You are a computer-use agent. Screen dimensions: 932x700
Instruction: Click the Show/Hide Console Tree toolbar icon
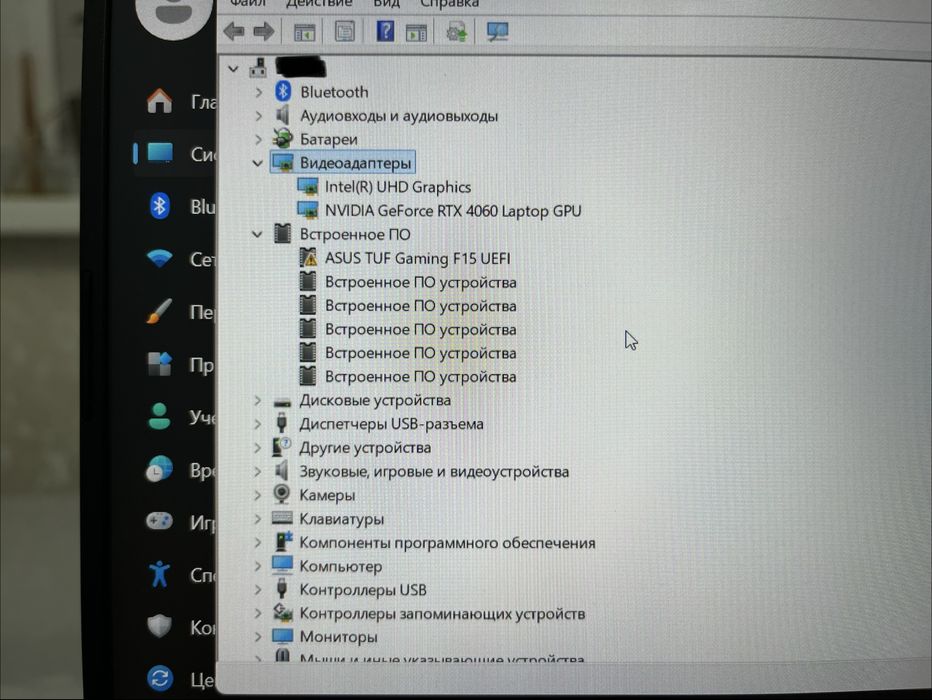click(x=305, y=31)
